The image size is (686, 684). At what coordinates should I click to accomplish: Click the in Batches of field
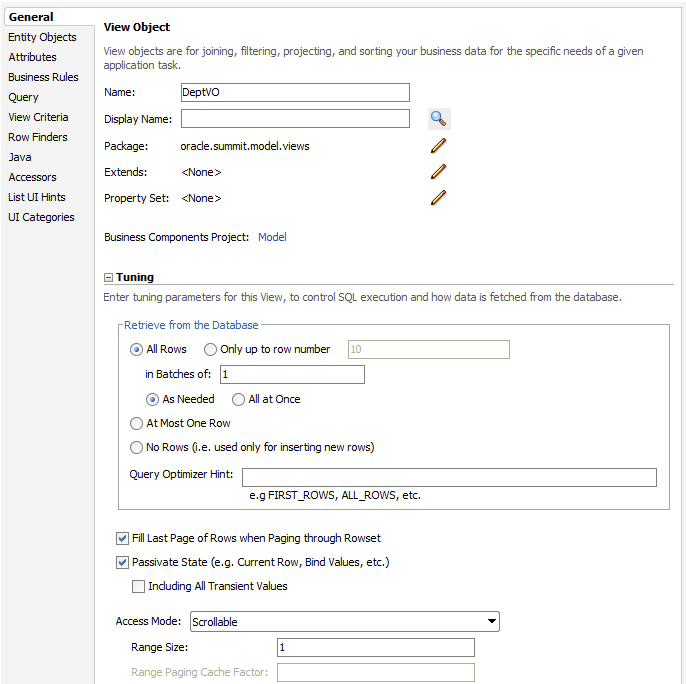[x=292, y=375]
